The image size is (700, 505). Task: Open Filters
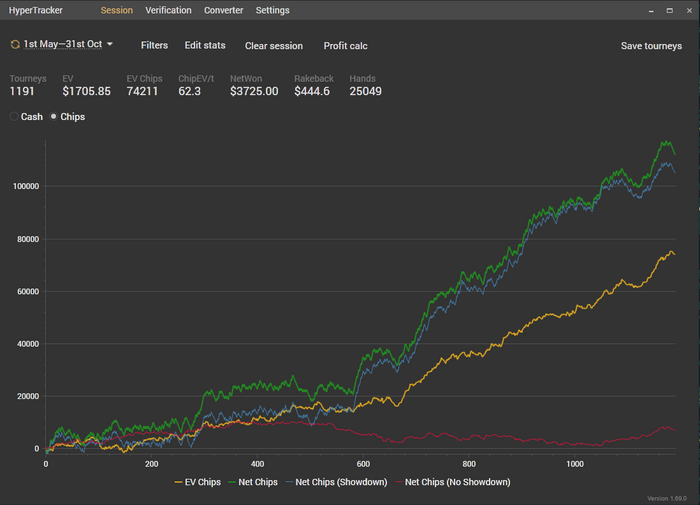point(154,45)
